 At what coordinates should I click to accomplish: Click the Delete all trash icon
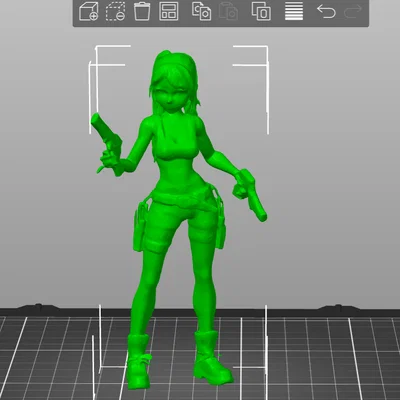[142, 11]
